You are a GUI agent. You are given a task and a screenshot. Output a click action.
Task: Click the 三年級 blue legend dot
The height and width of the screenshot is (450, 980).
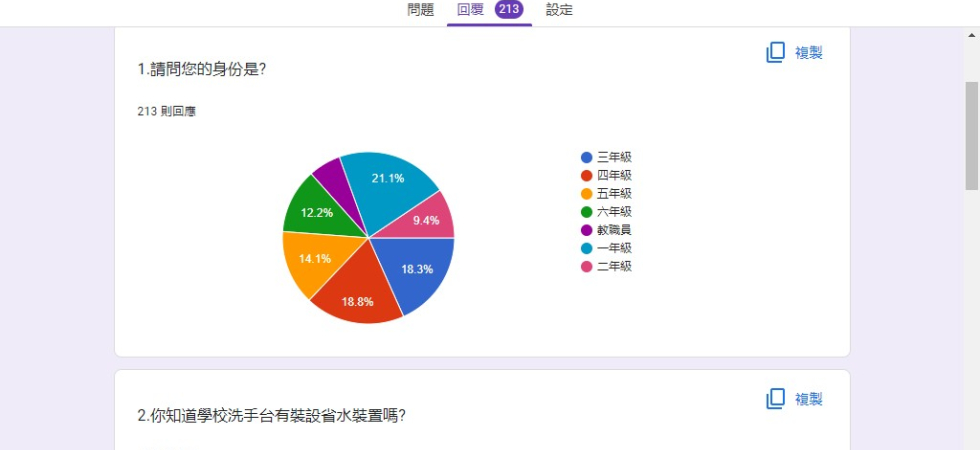pyautogui.click(x=587, y=158)
